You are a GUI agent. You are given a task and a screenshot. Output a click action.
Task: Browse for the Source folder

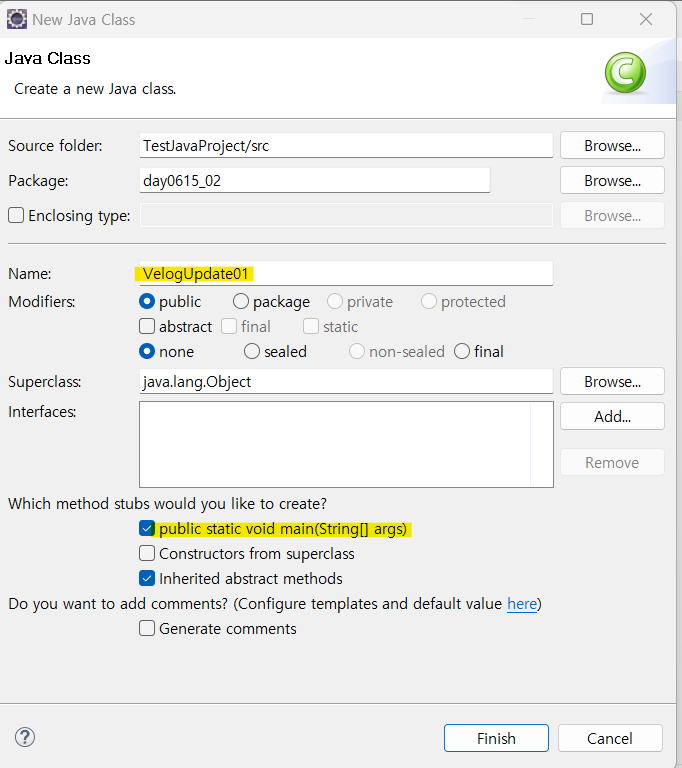[612, 145]
